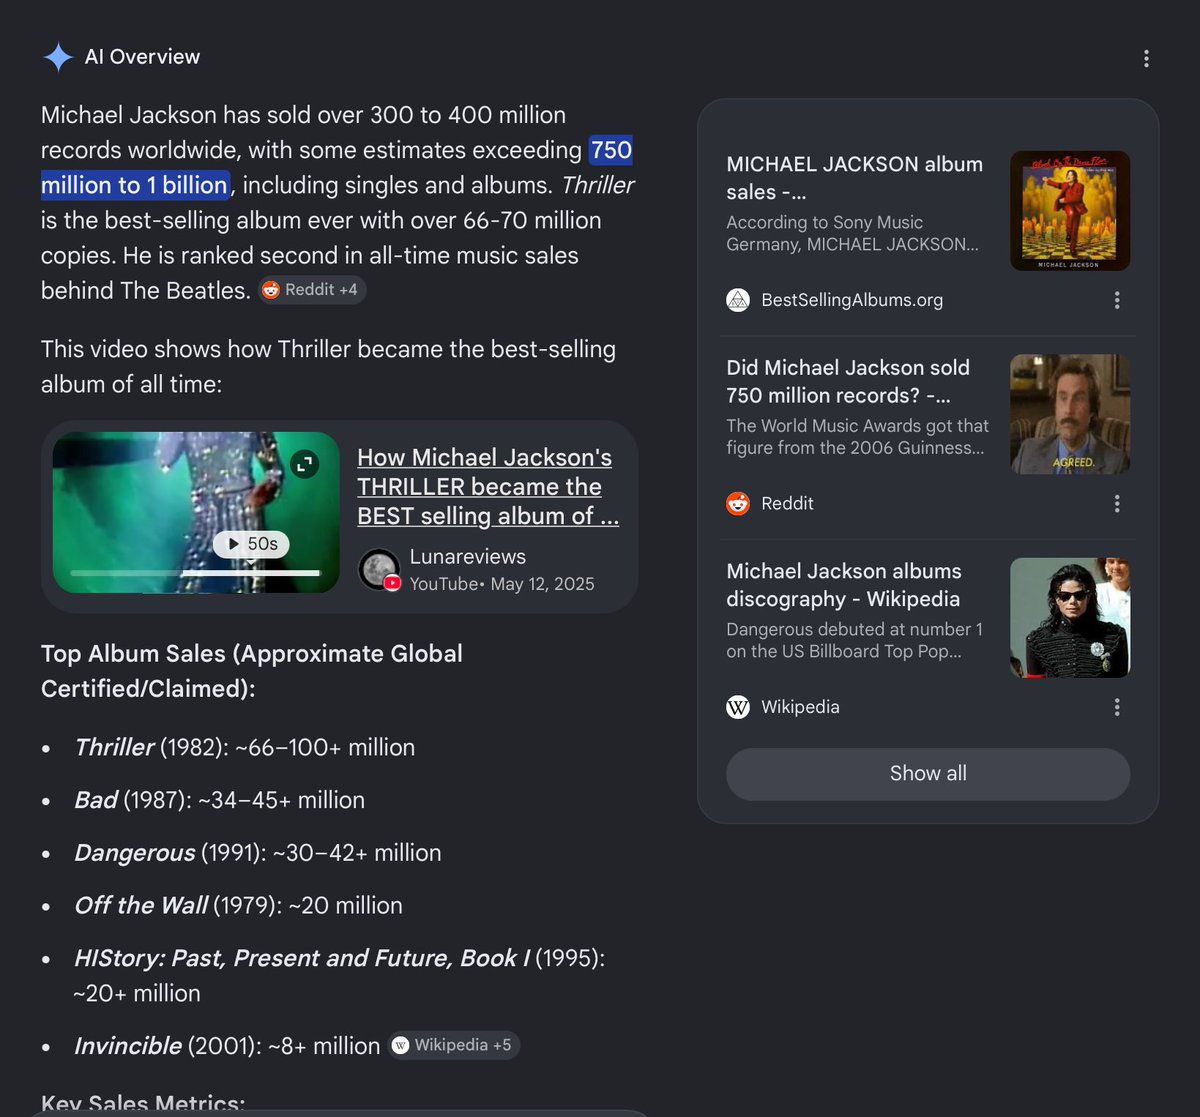
Task: Click the Dangerous debuted at number 1 snippet
Action: coord(854,640)
